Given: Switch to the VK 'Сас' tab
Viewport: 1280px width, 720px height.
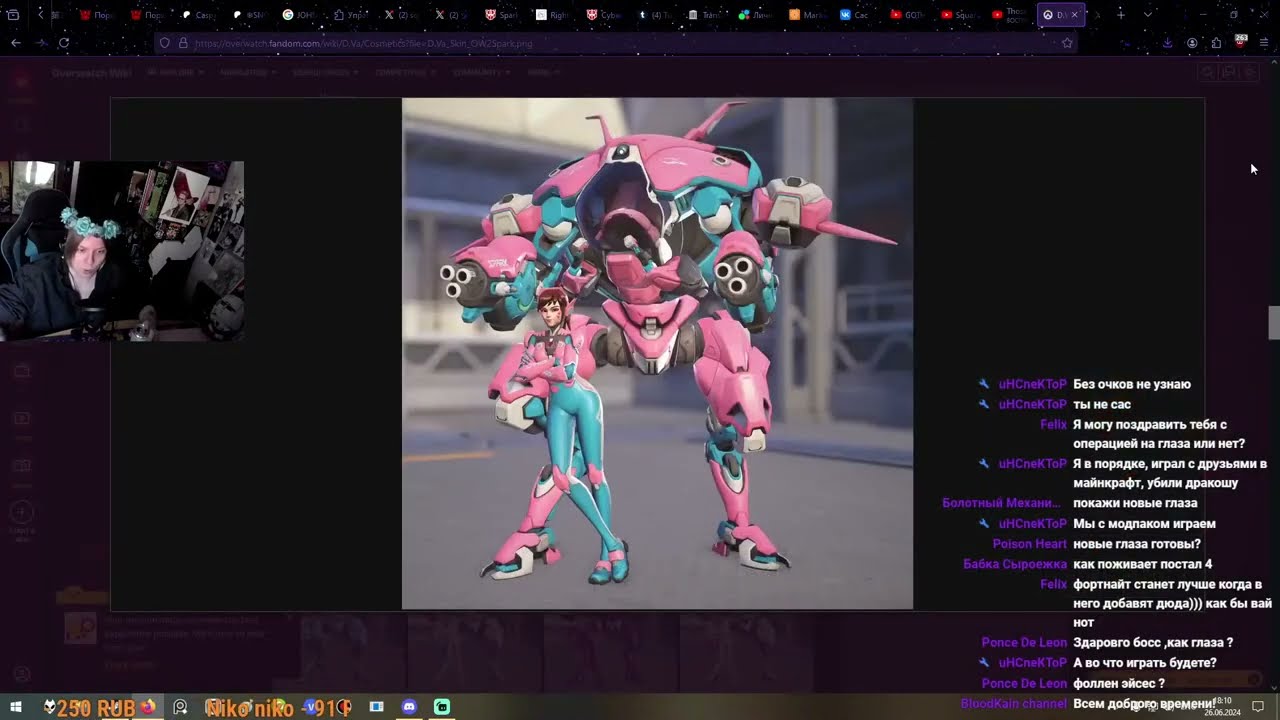Looking at the screenshot, I should (857, 15).
